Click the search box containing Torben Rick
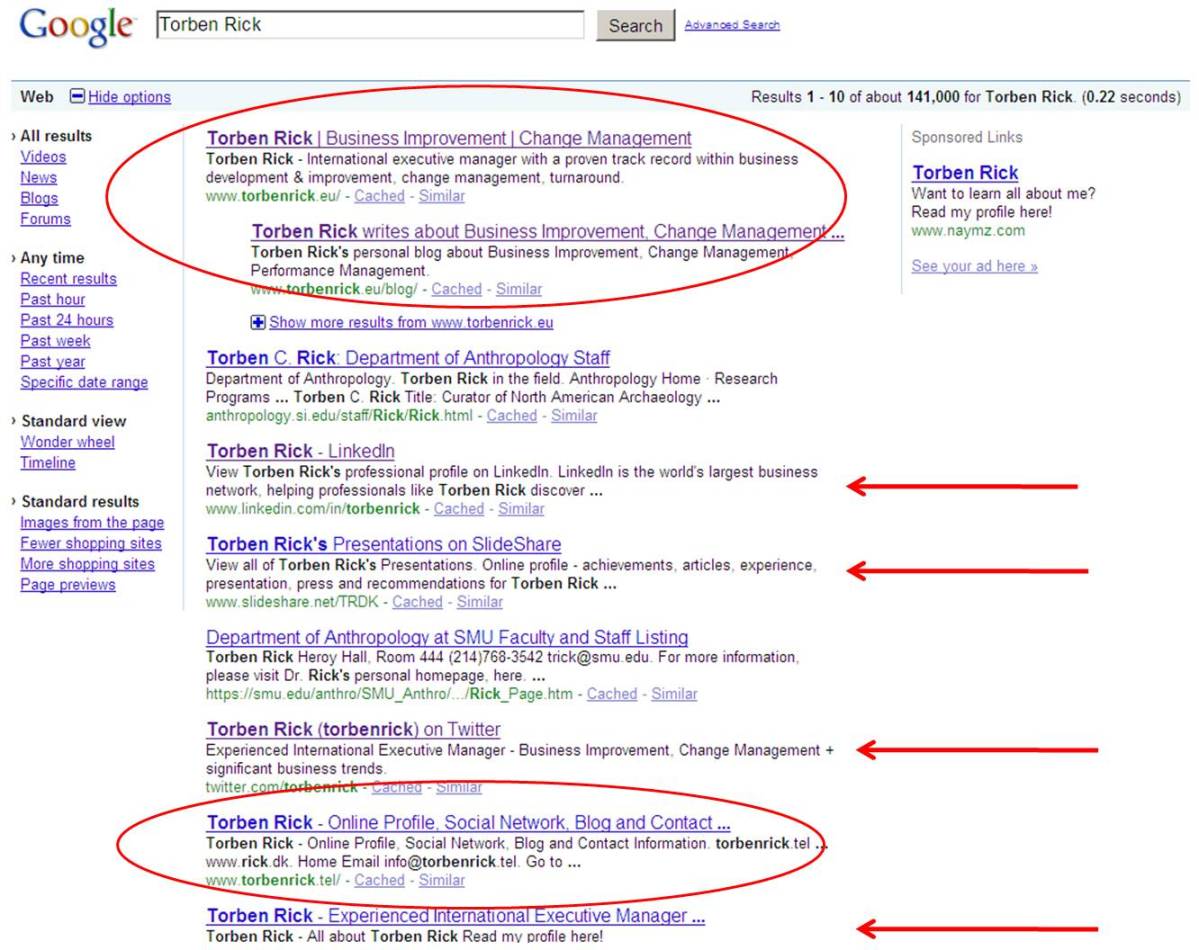Screen dimensions: 1199x950 [370, 24]
